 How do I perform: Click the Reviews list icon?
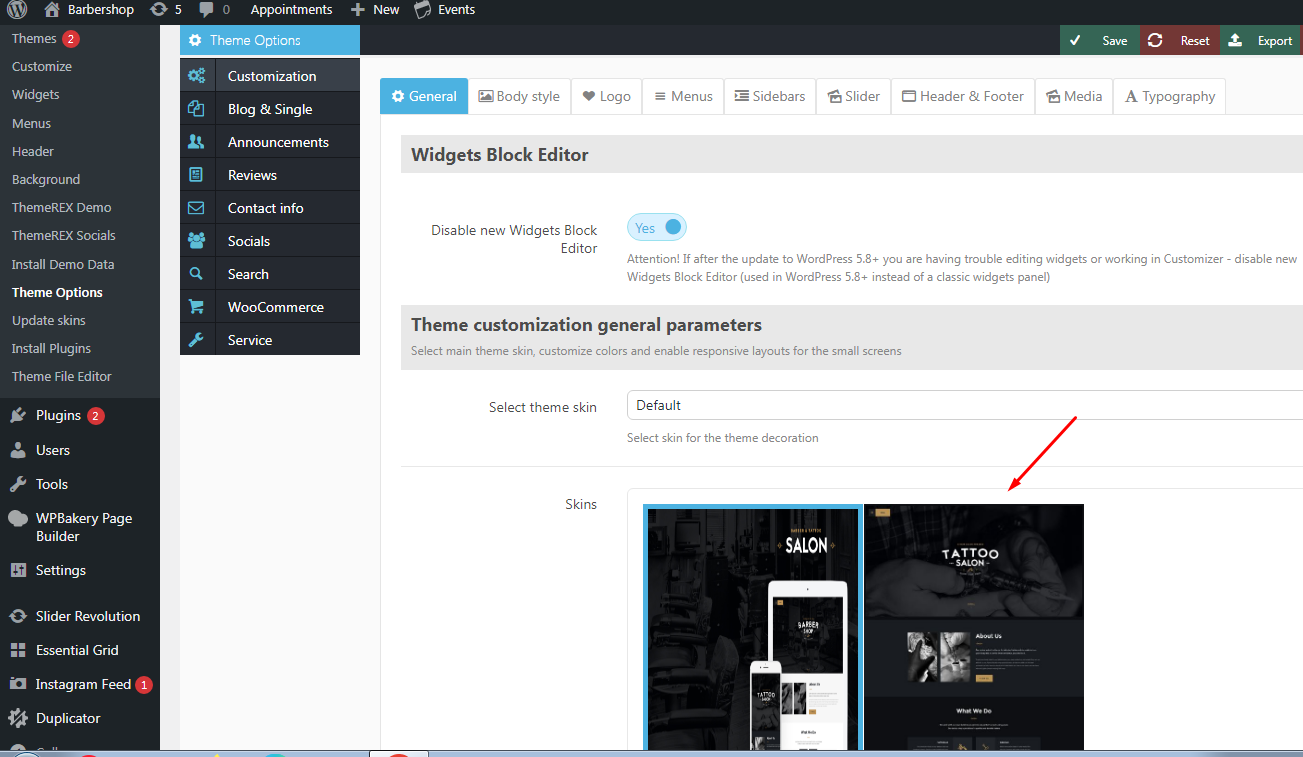point(197,175)
